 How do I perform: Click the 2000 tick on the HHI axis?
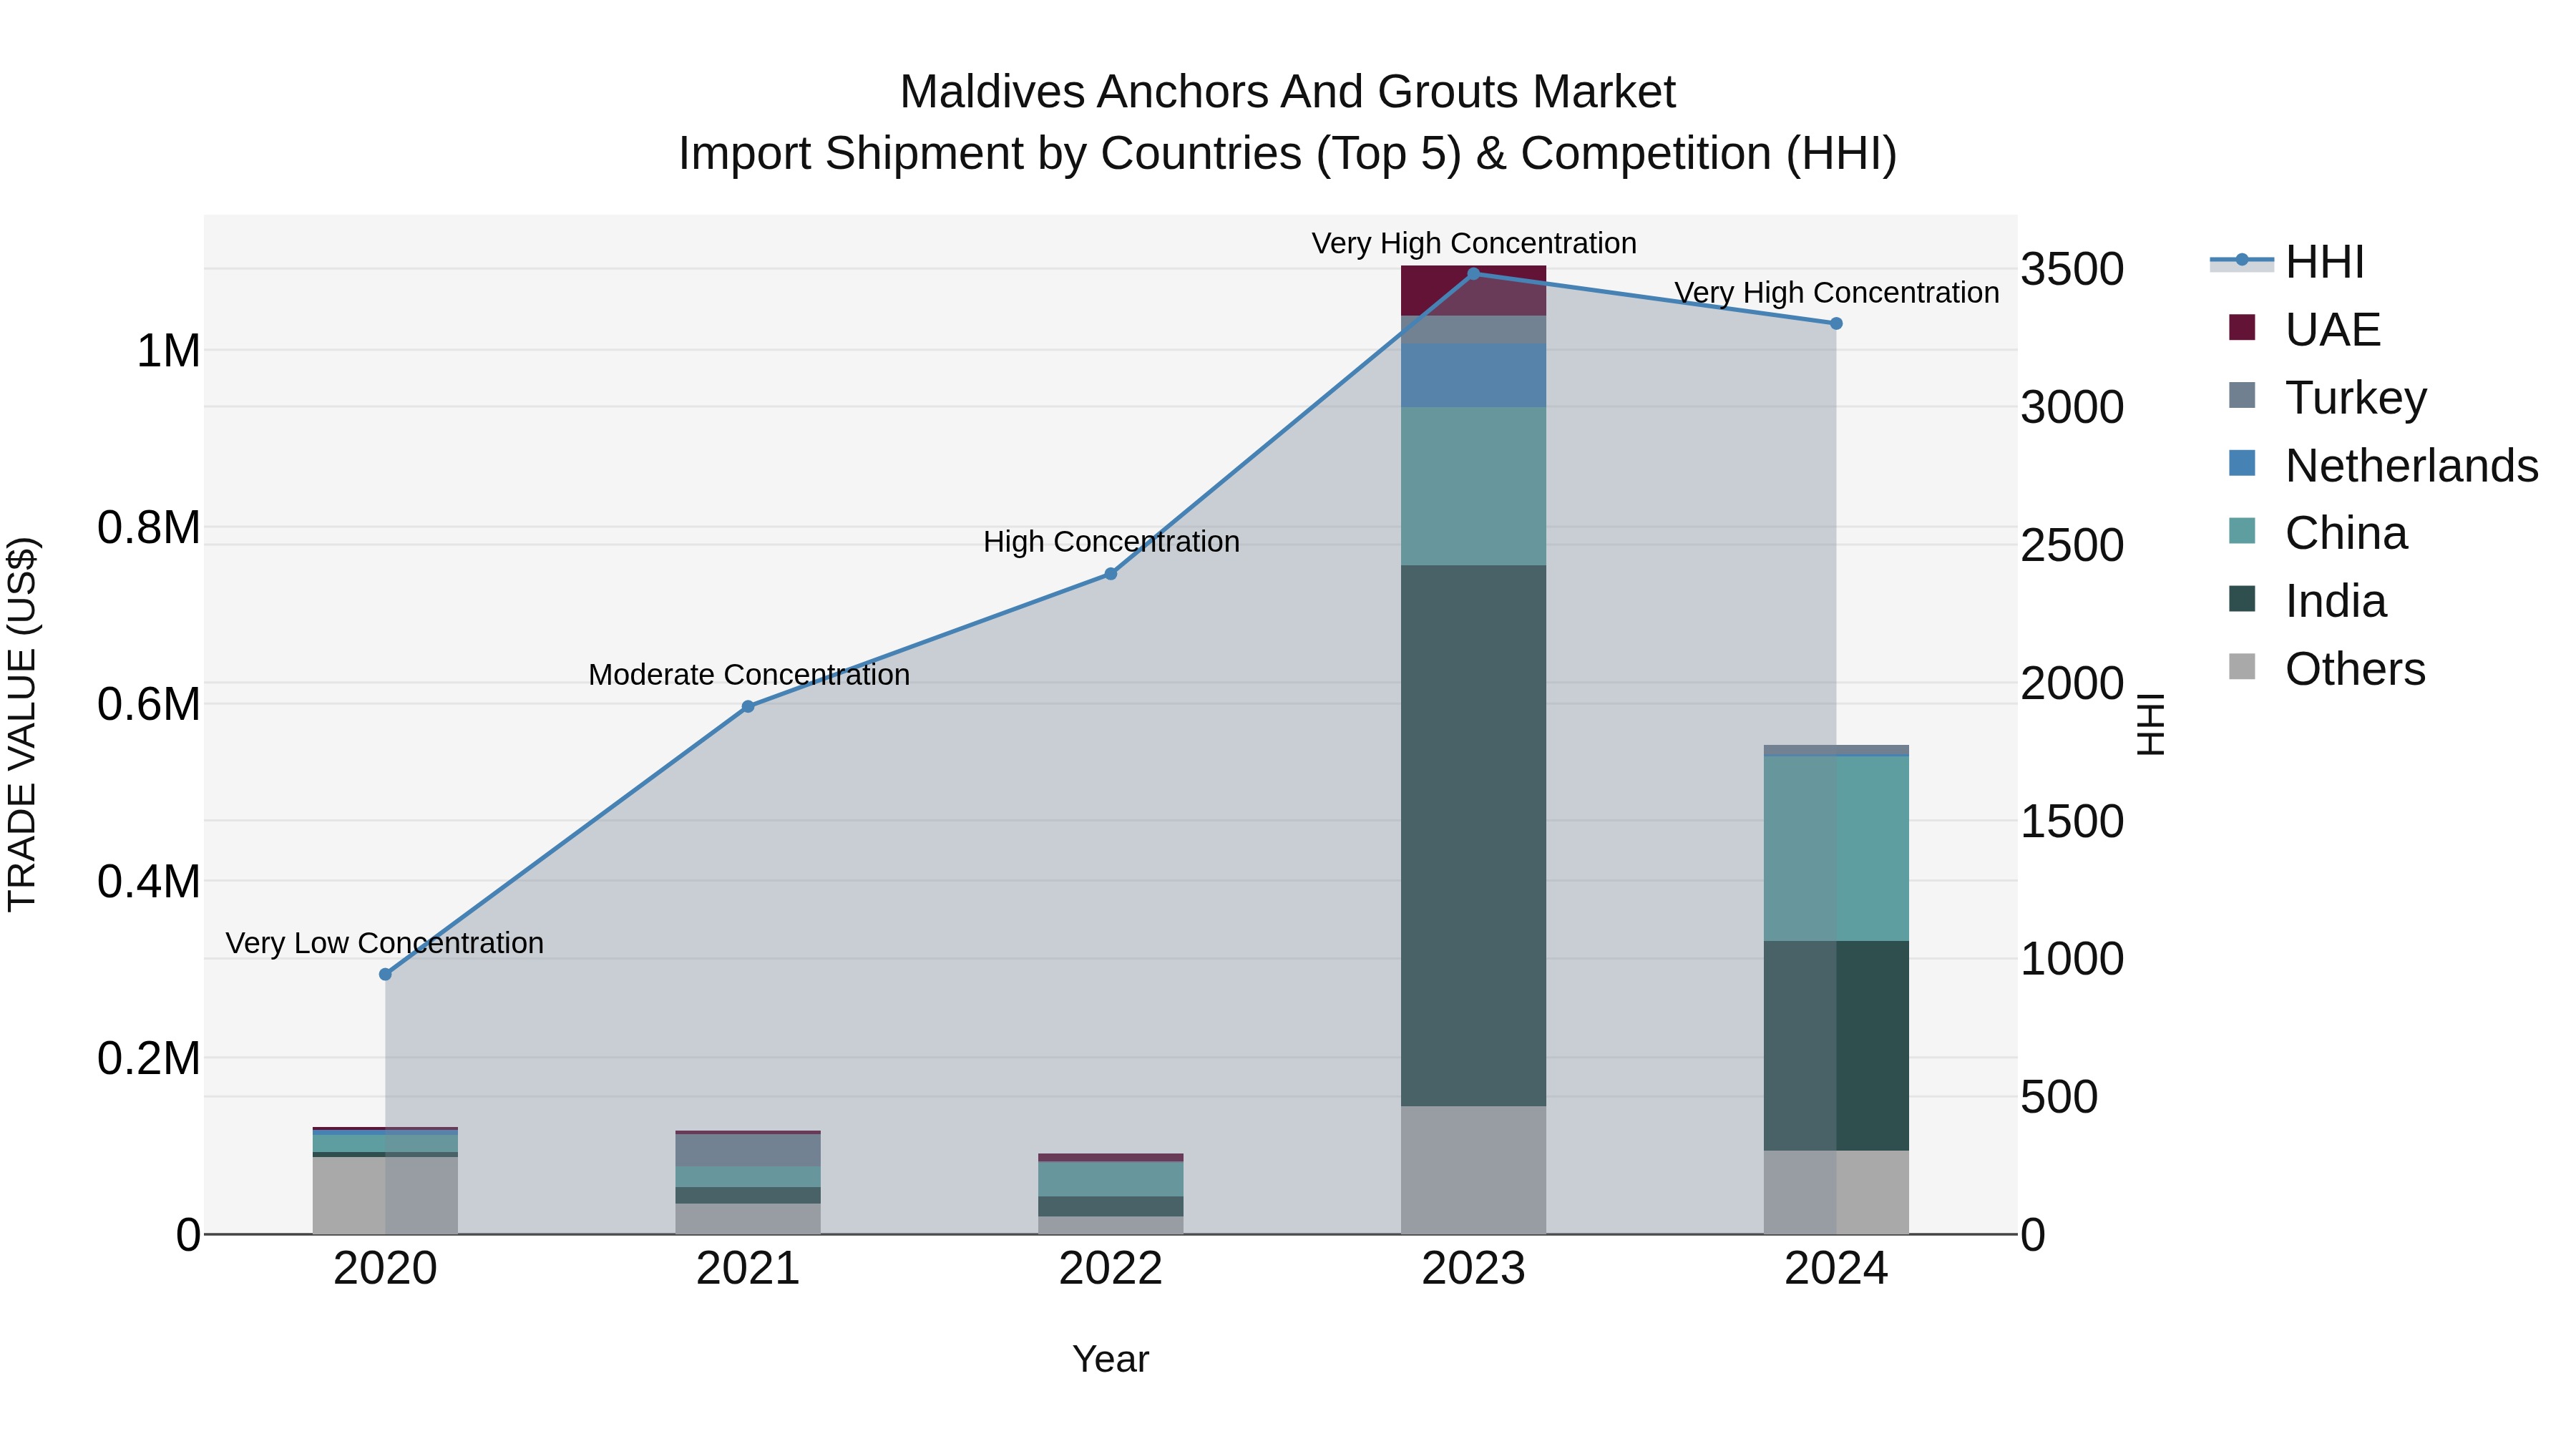click(x=2073, y=683)
